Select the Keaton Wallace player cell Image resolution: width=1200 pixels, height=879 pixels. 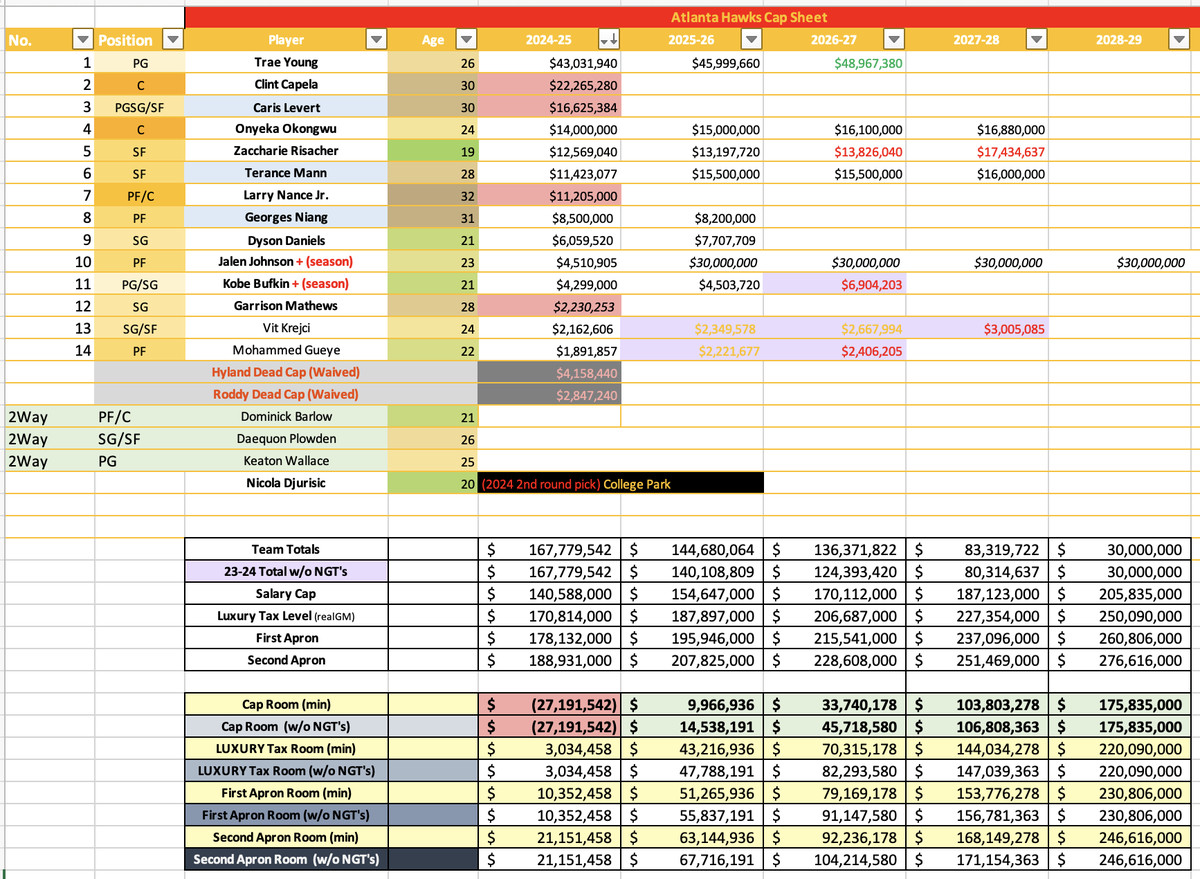coord(286,461)
